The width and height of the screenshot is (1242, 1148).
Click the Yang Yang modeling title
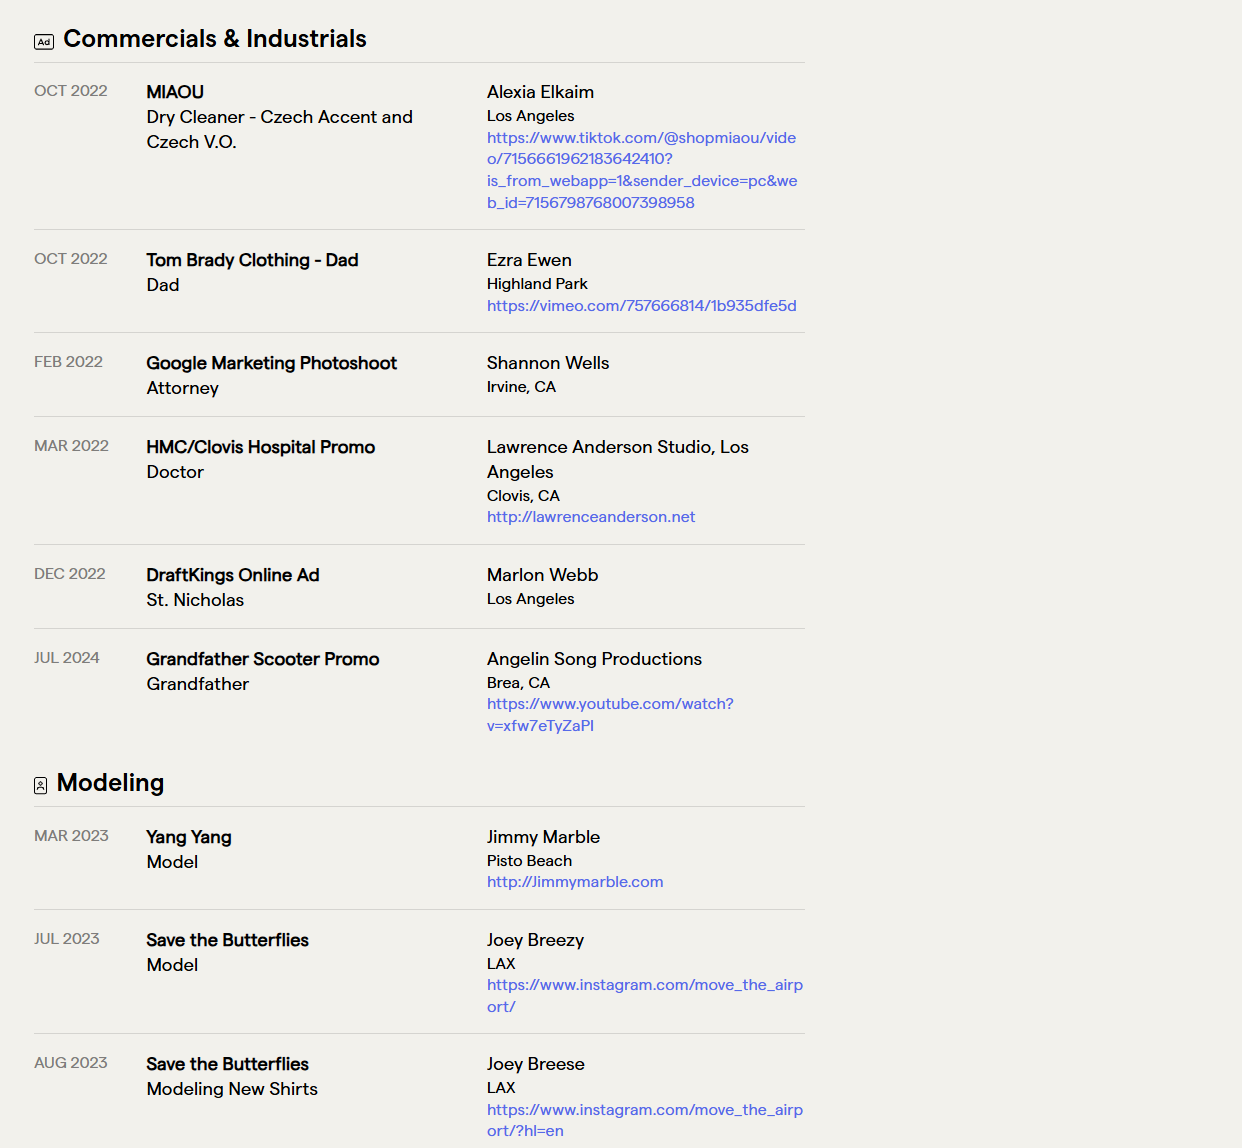189,837
